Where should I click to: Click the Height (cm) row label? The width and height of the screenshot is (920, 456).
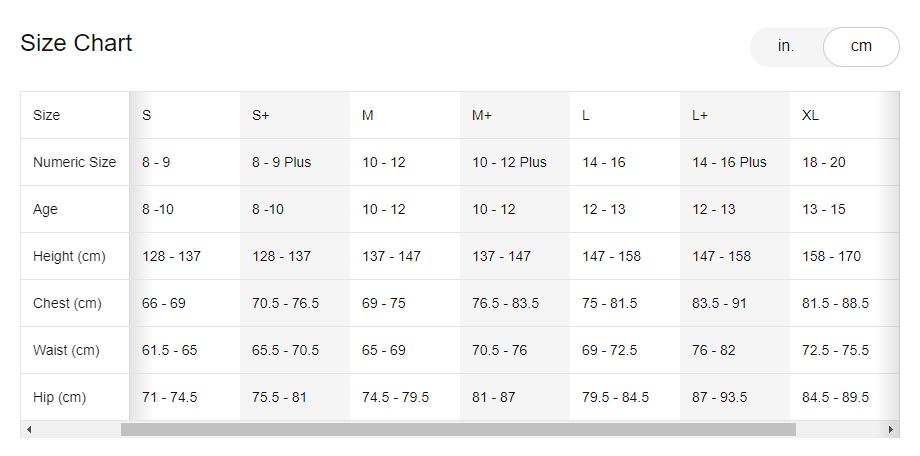pos(75,256)
